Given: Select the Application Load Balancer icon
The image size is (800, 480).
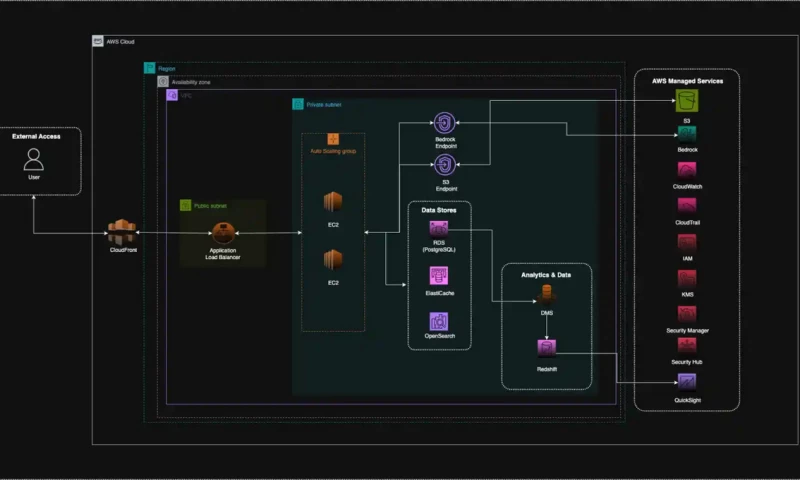Looking at the screenshot, I should (223, 233).
